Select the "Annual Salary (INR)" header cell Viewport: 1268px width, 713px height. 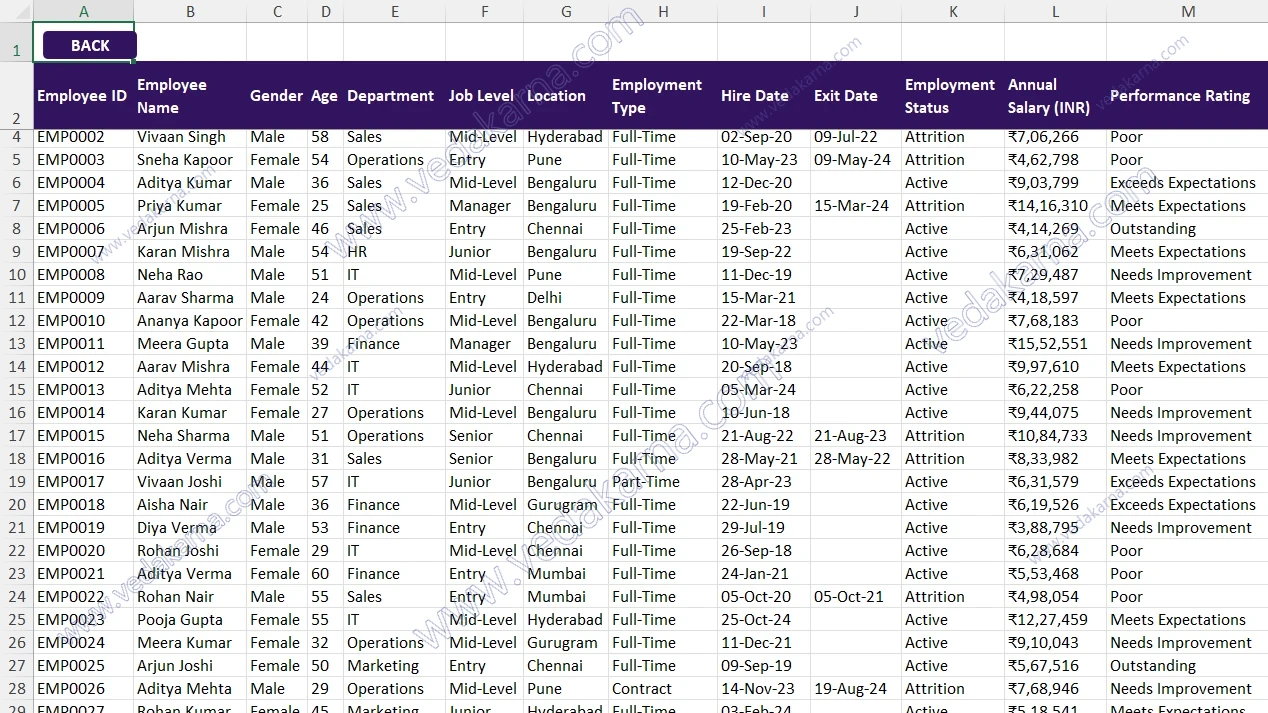coord(1056,96)
